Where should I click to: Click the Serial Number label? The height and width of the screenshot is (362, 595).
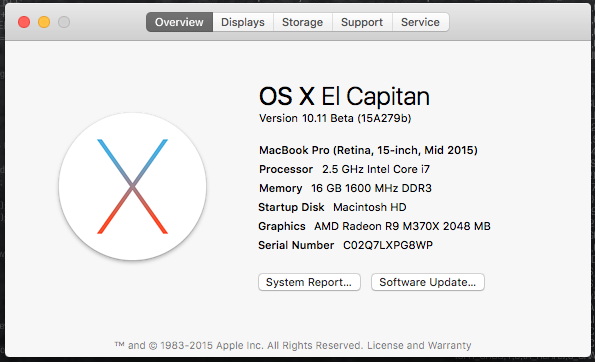click(x=296, y=245)
